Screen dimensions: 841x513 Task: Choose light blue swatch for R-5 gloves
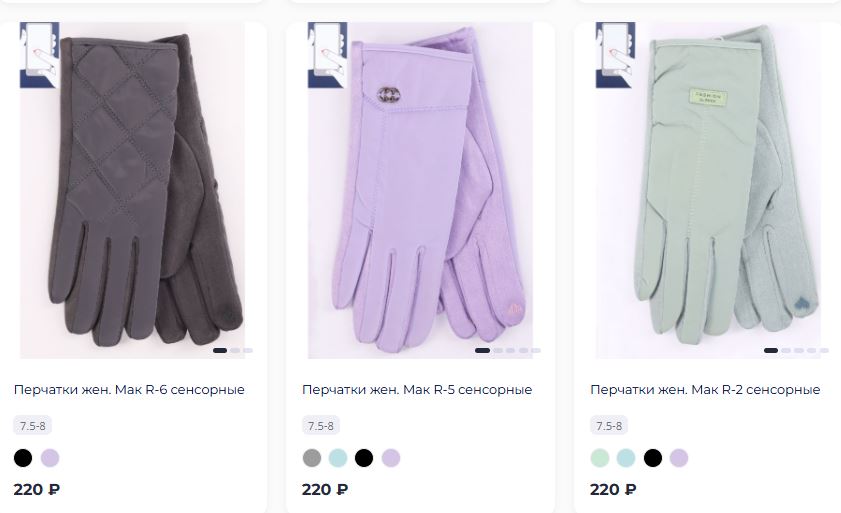pos(338,458)
